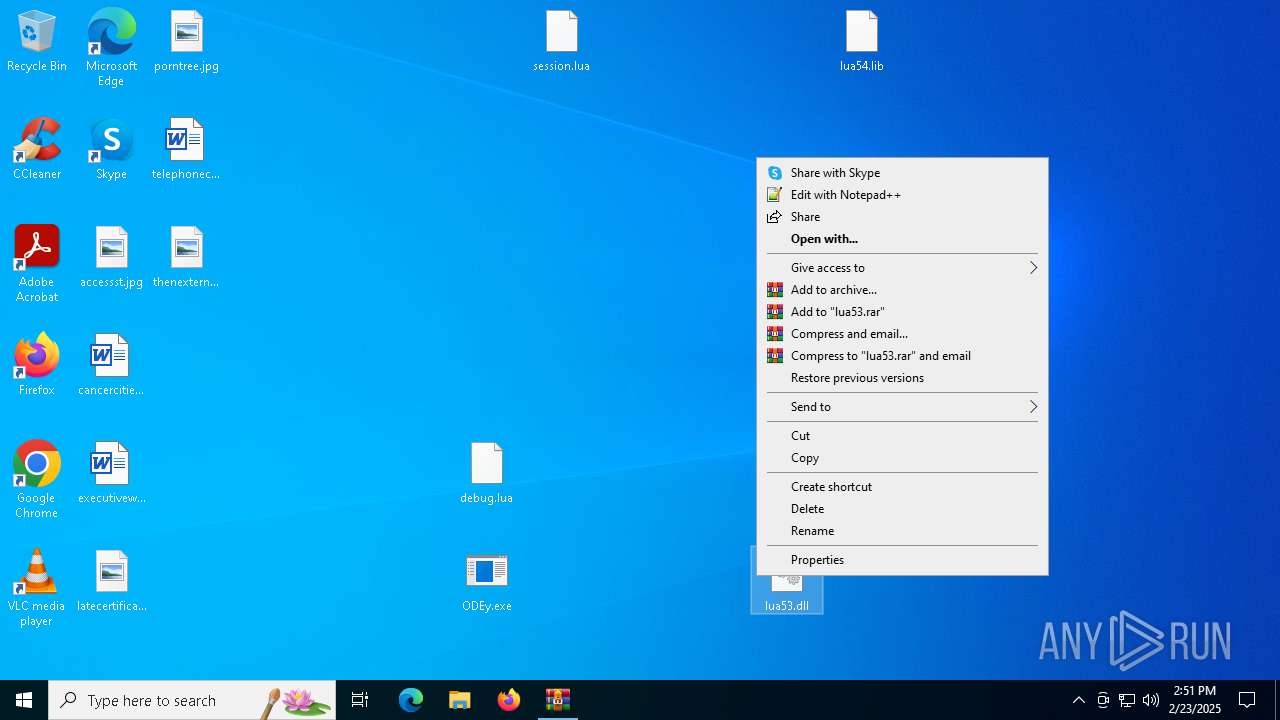Select the porntree.jpg image file

(x=186, y=42)
